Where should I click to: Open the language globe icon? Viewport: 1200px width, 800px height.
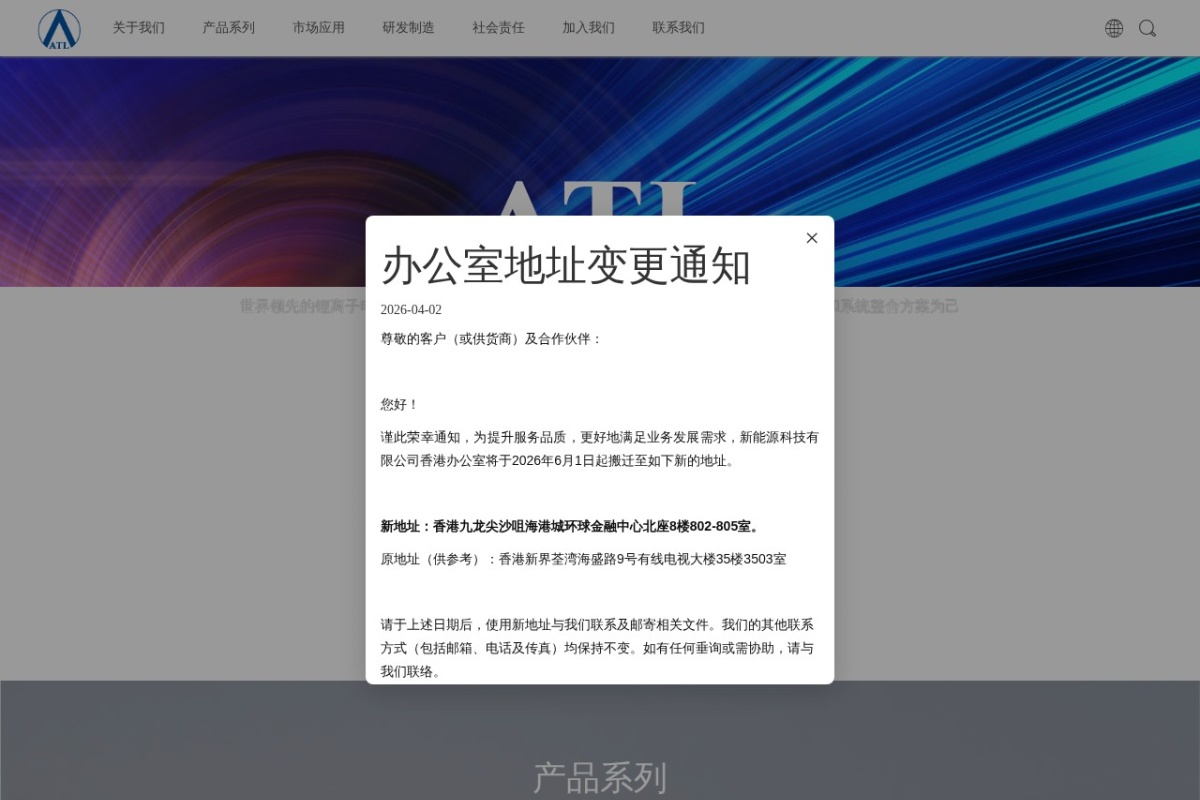tap(1114, 28)
